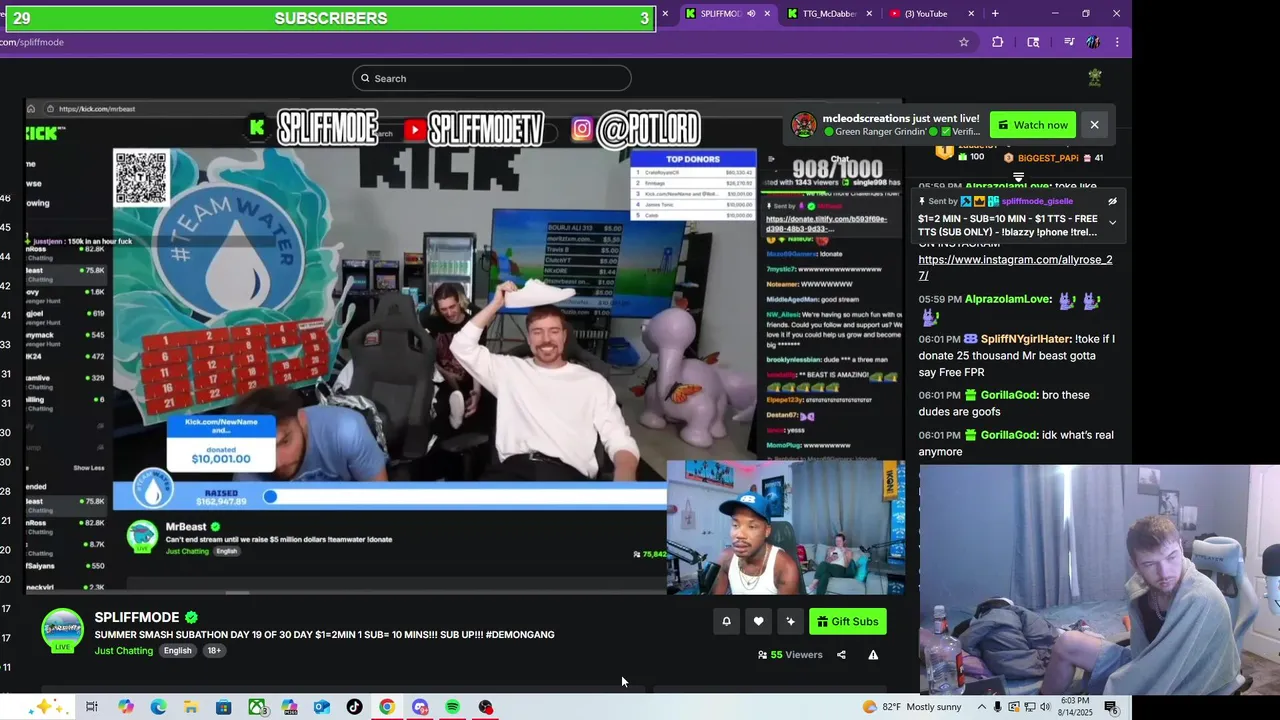Click the 55 Viewers count
This screenshot has width=1280, height=720.
pos(790,655)
